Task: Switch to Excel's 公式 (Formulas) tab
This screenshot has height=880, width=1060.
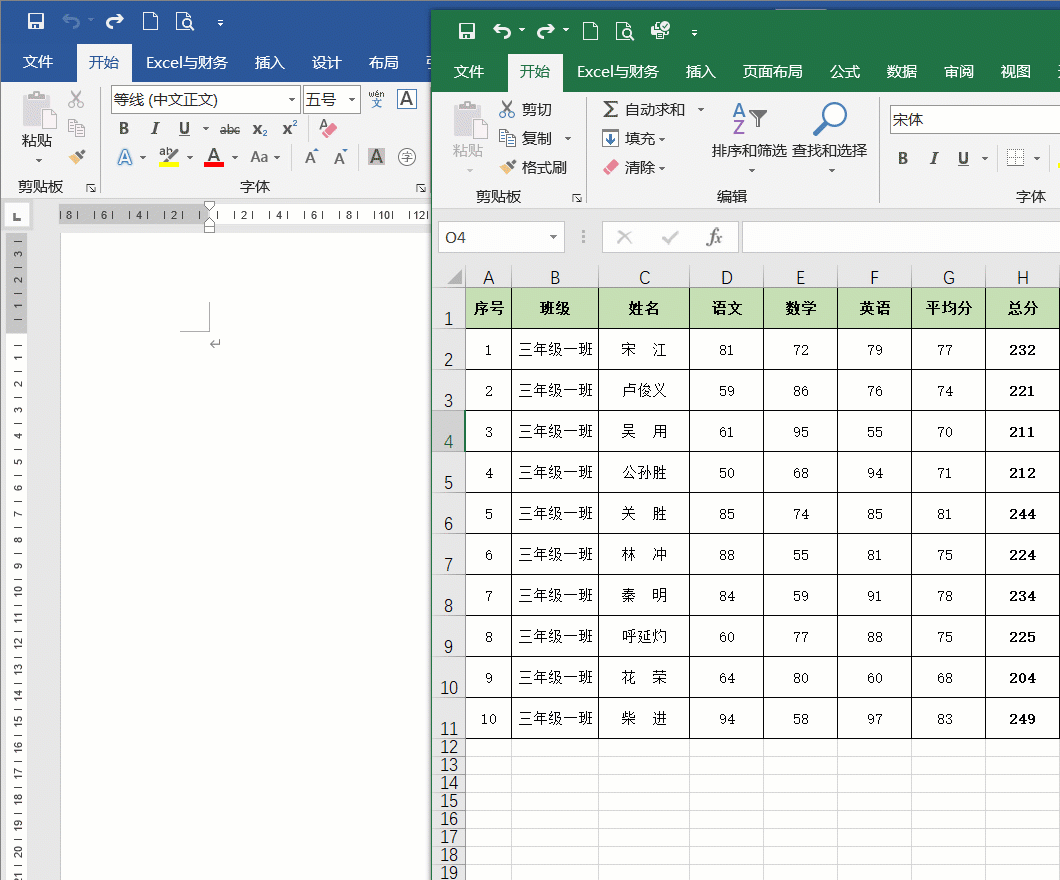Action: tap(844, 72)
